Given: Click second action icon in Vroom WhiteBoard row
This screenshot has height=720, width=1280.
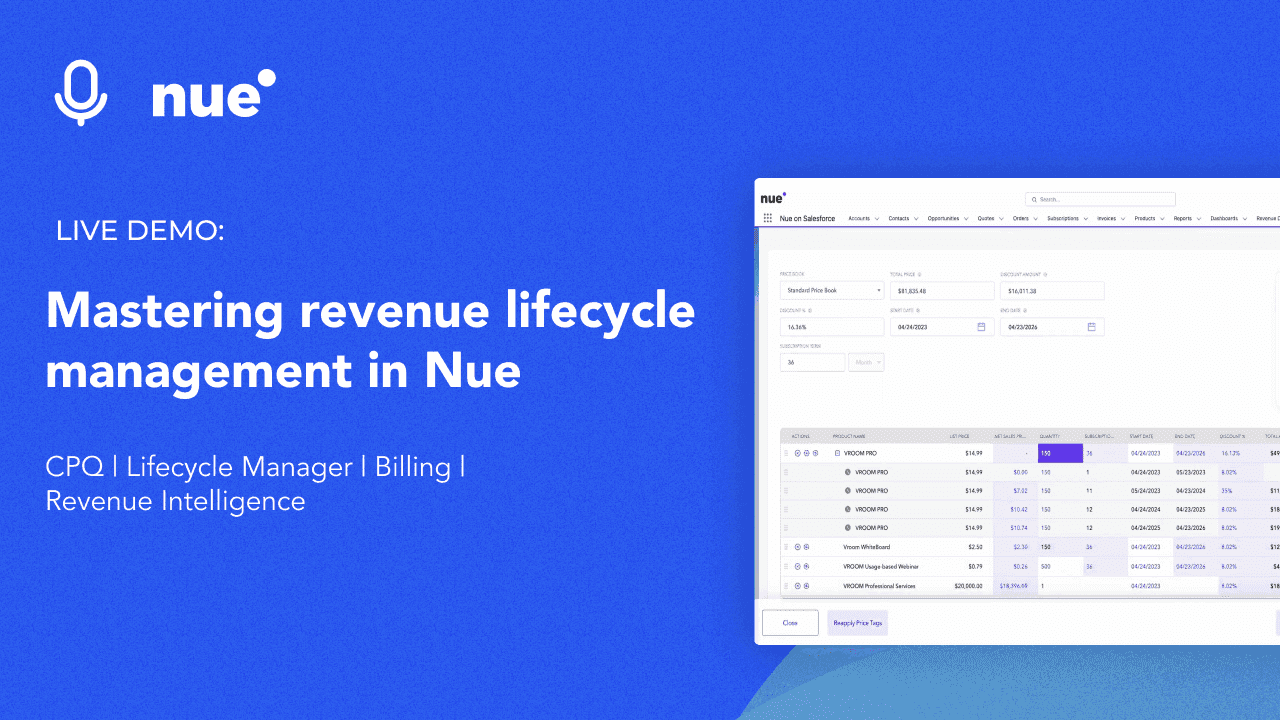Looking at the screenshot, I should point(806,547).
